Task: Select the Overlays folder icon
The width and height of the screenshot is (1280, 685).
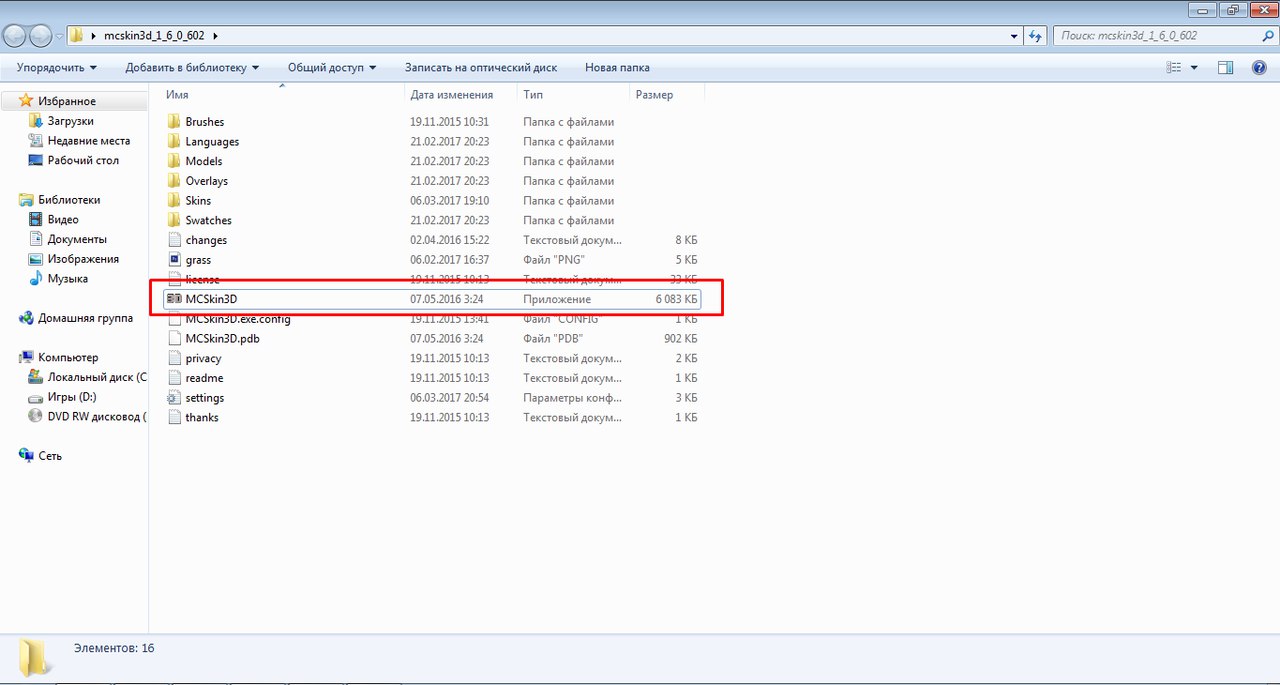Action: click(x=173, y=181)
